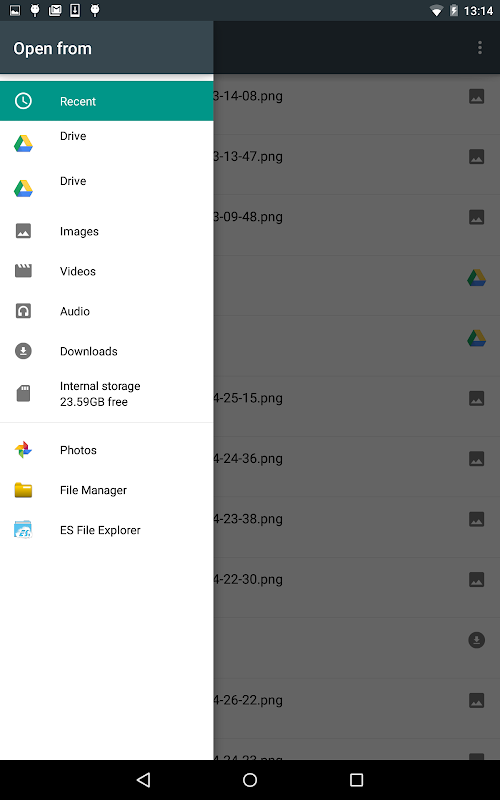This screenshot has width=500, height=800.
Task: Tap the Audio headphones icon
Action: click(23, 311)
